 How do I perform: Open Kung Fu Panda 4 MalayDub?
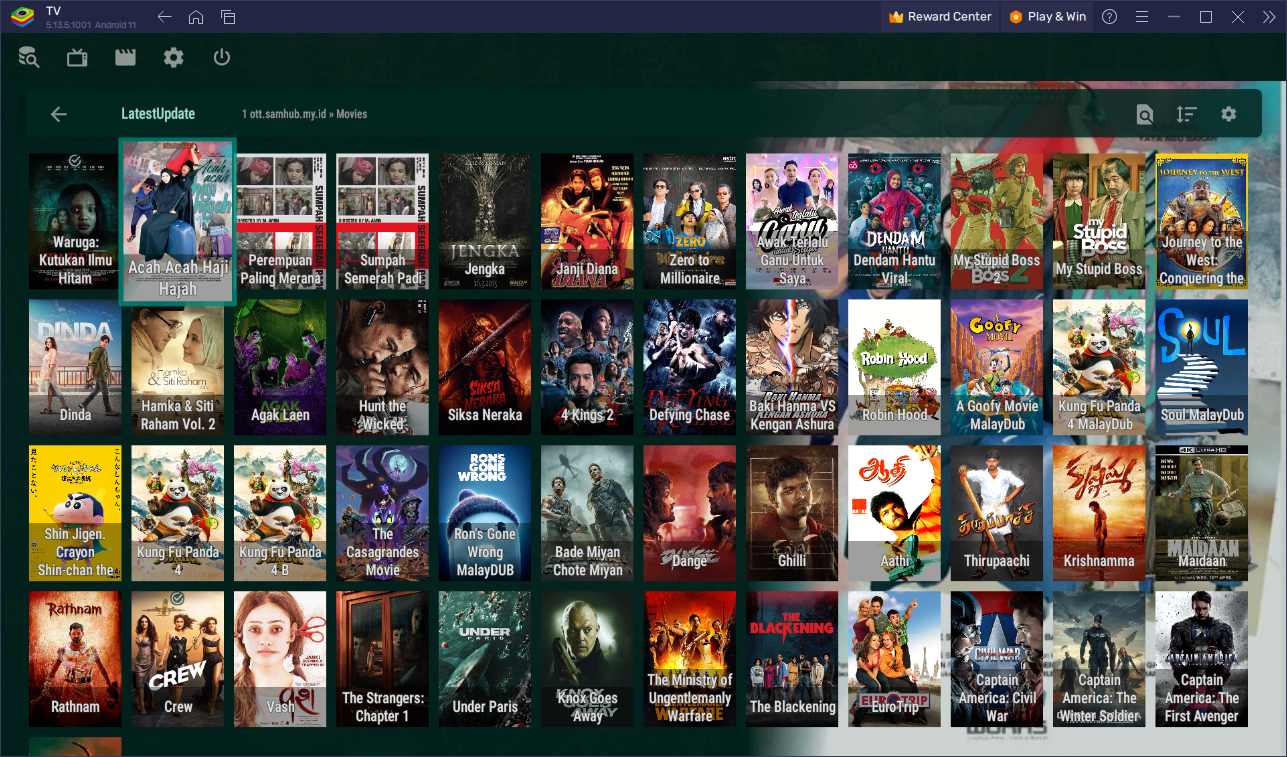tap(1099, 367)
